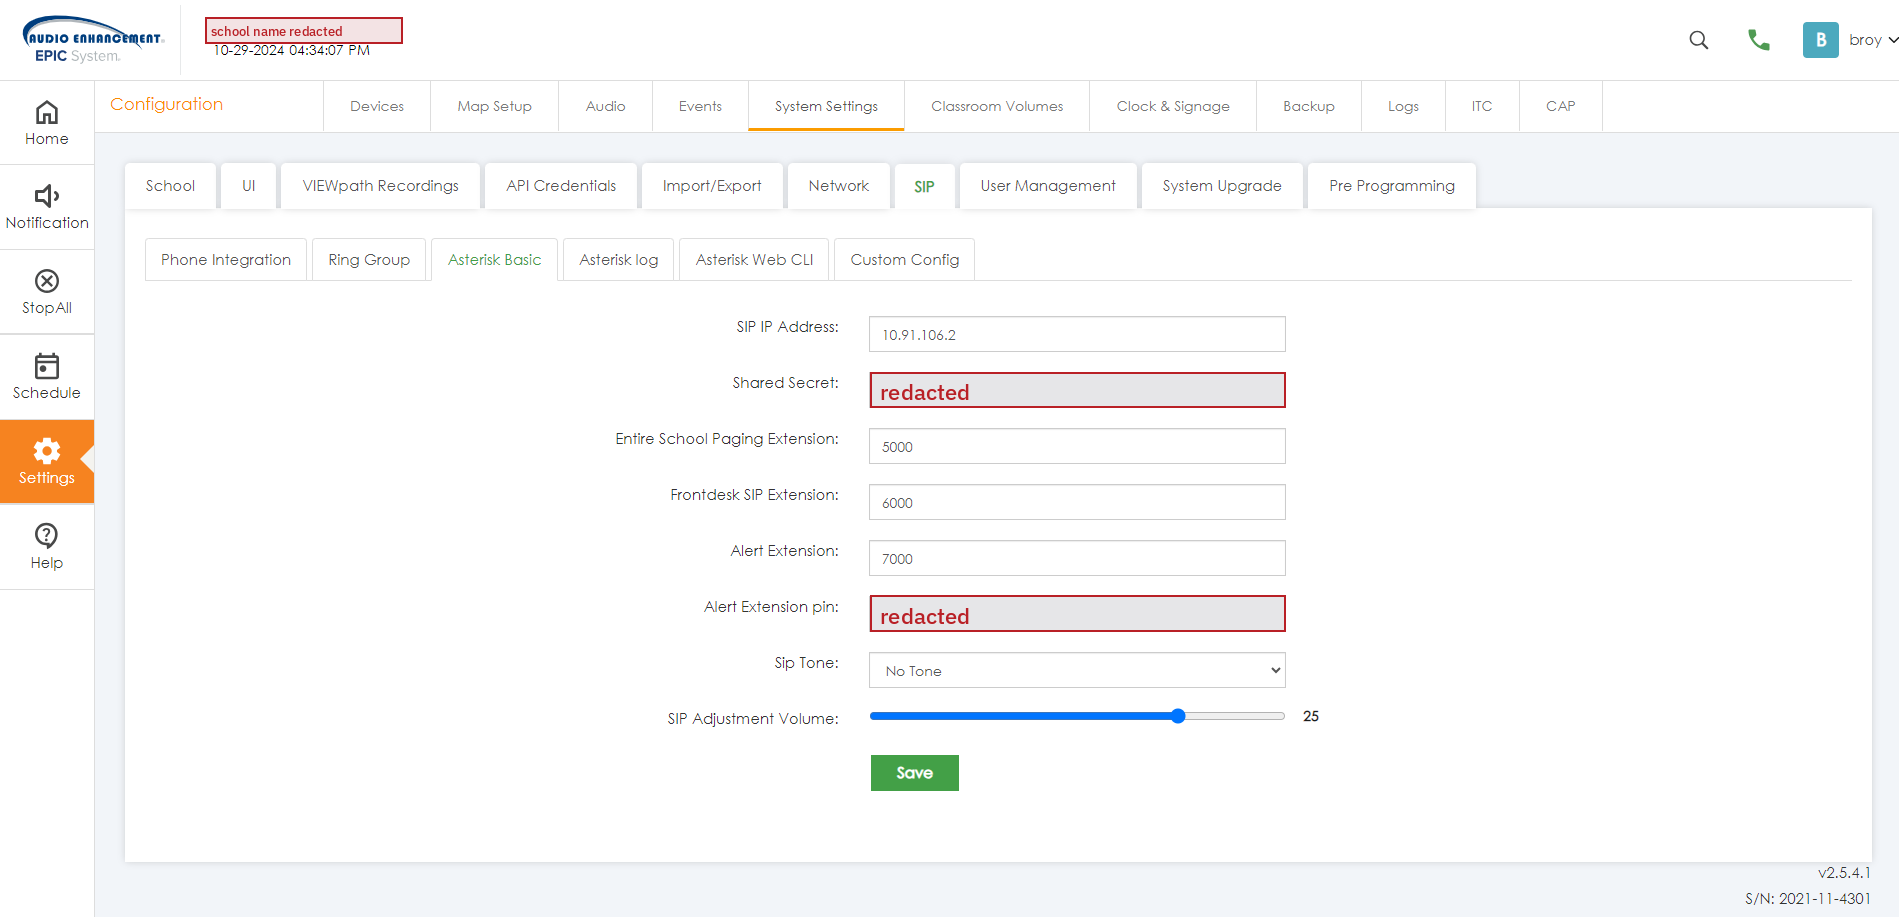The image size is (1899, 917).
Task: Open VIEWpath Recordings subtab
Action: click(380, 186)
